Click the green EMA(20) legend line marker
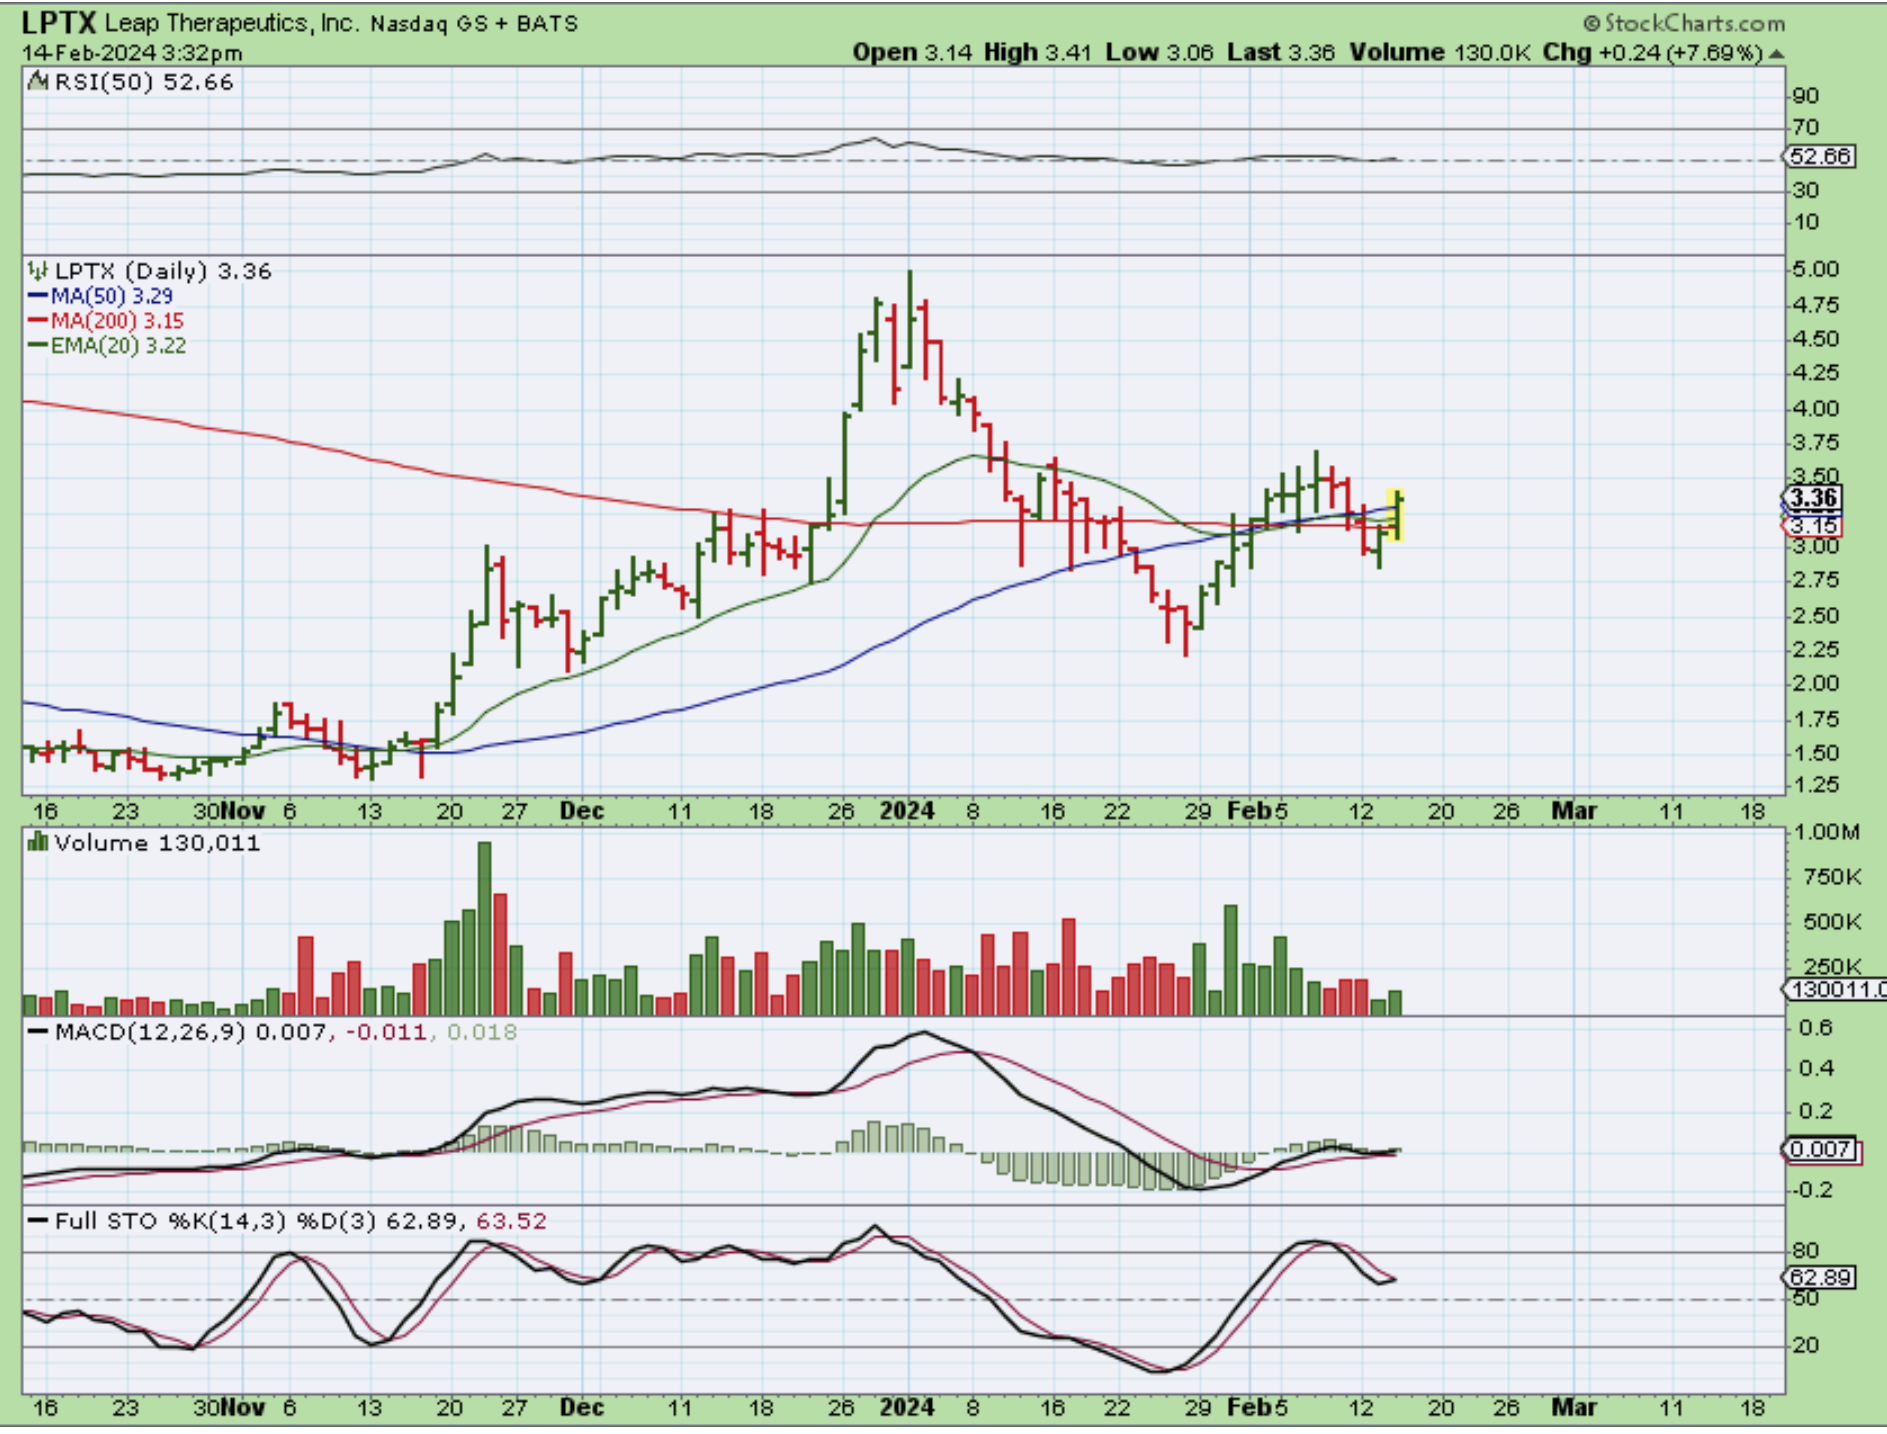The width and height of the screenshot is (1887, 1434). click(x=38, y=346)
